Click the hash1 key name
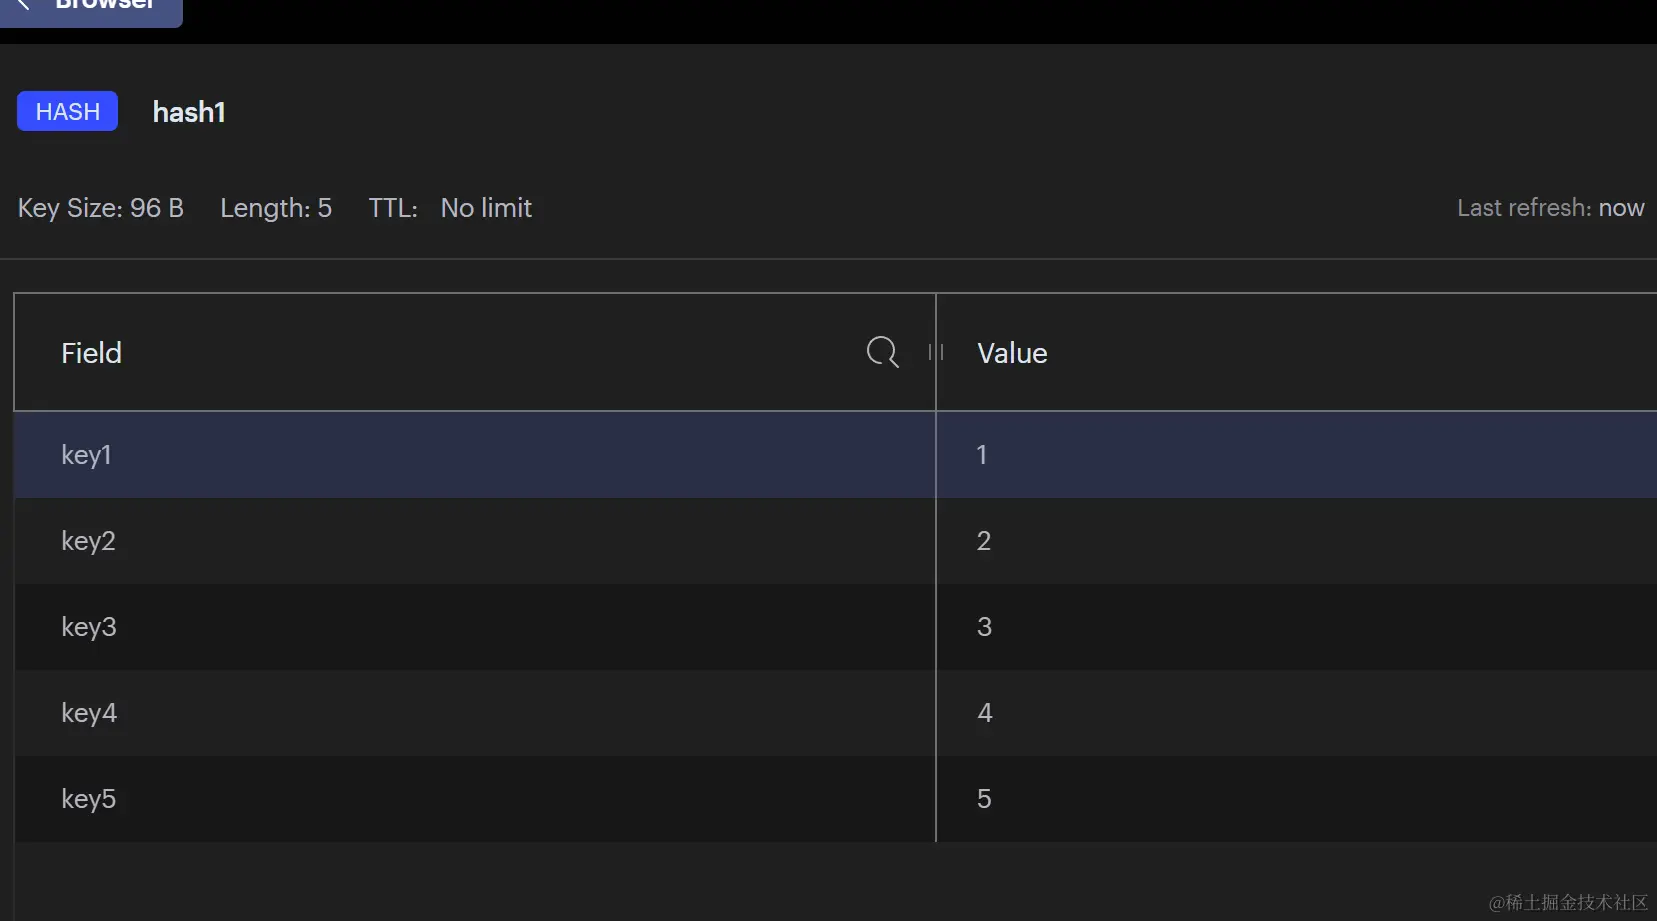Screen dimensions: 1657x921 coord(189,112)
